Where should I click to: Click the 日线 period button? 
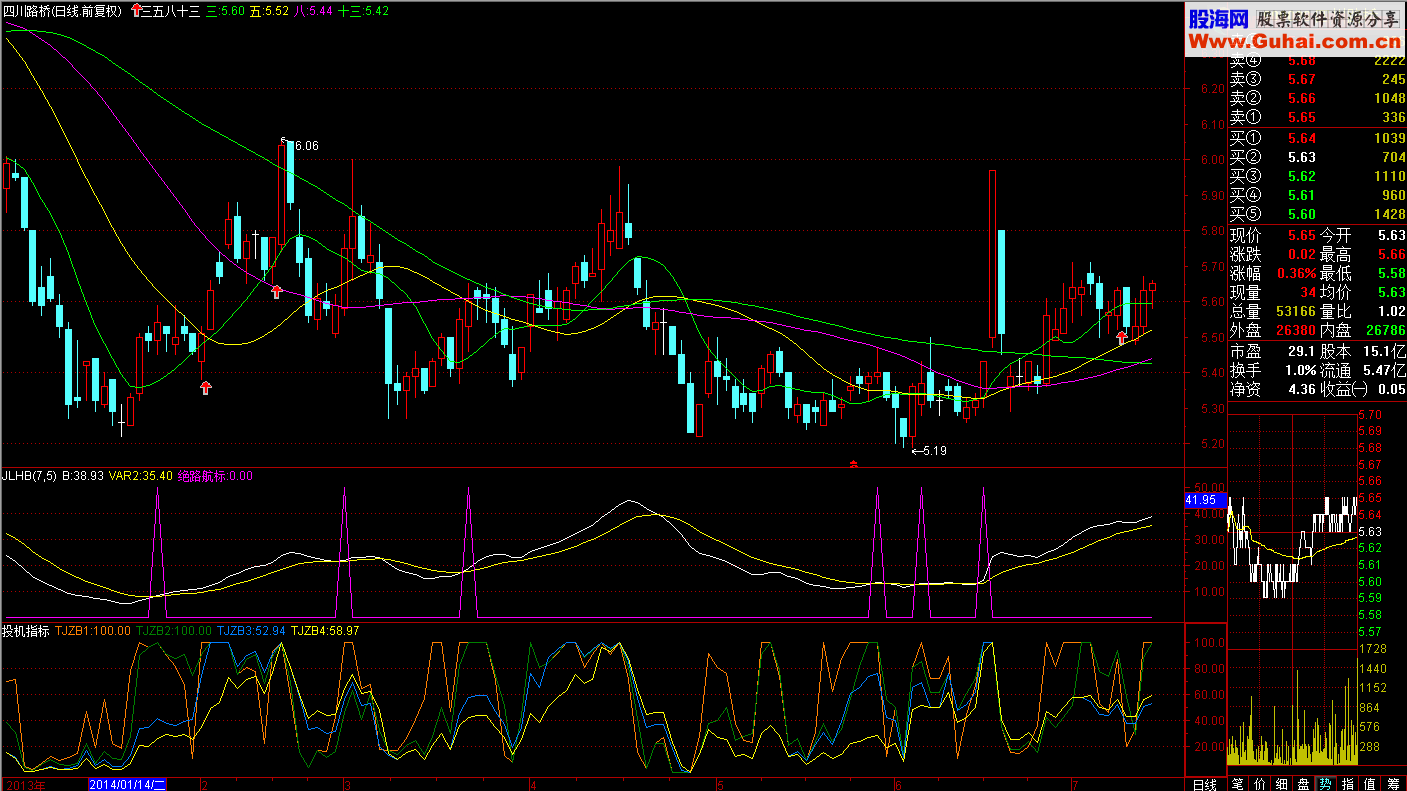(1205, 783)
